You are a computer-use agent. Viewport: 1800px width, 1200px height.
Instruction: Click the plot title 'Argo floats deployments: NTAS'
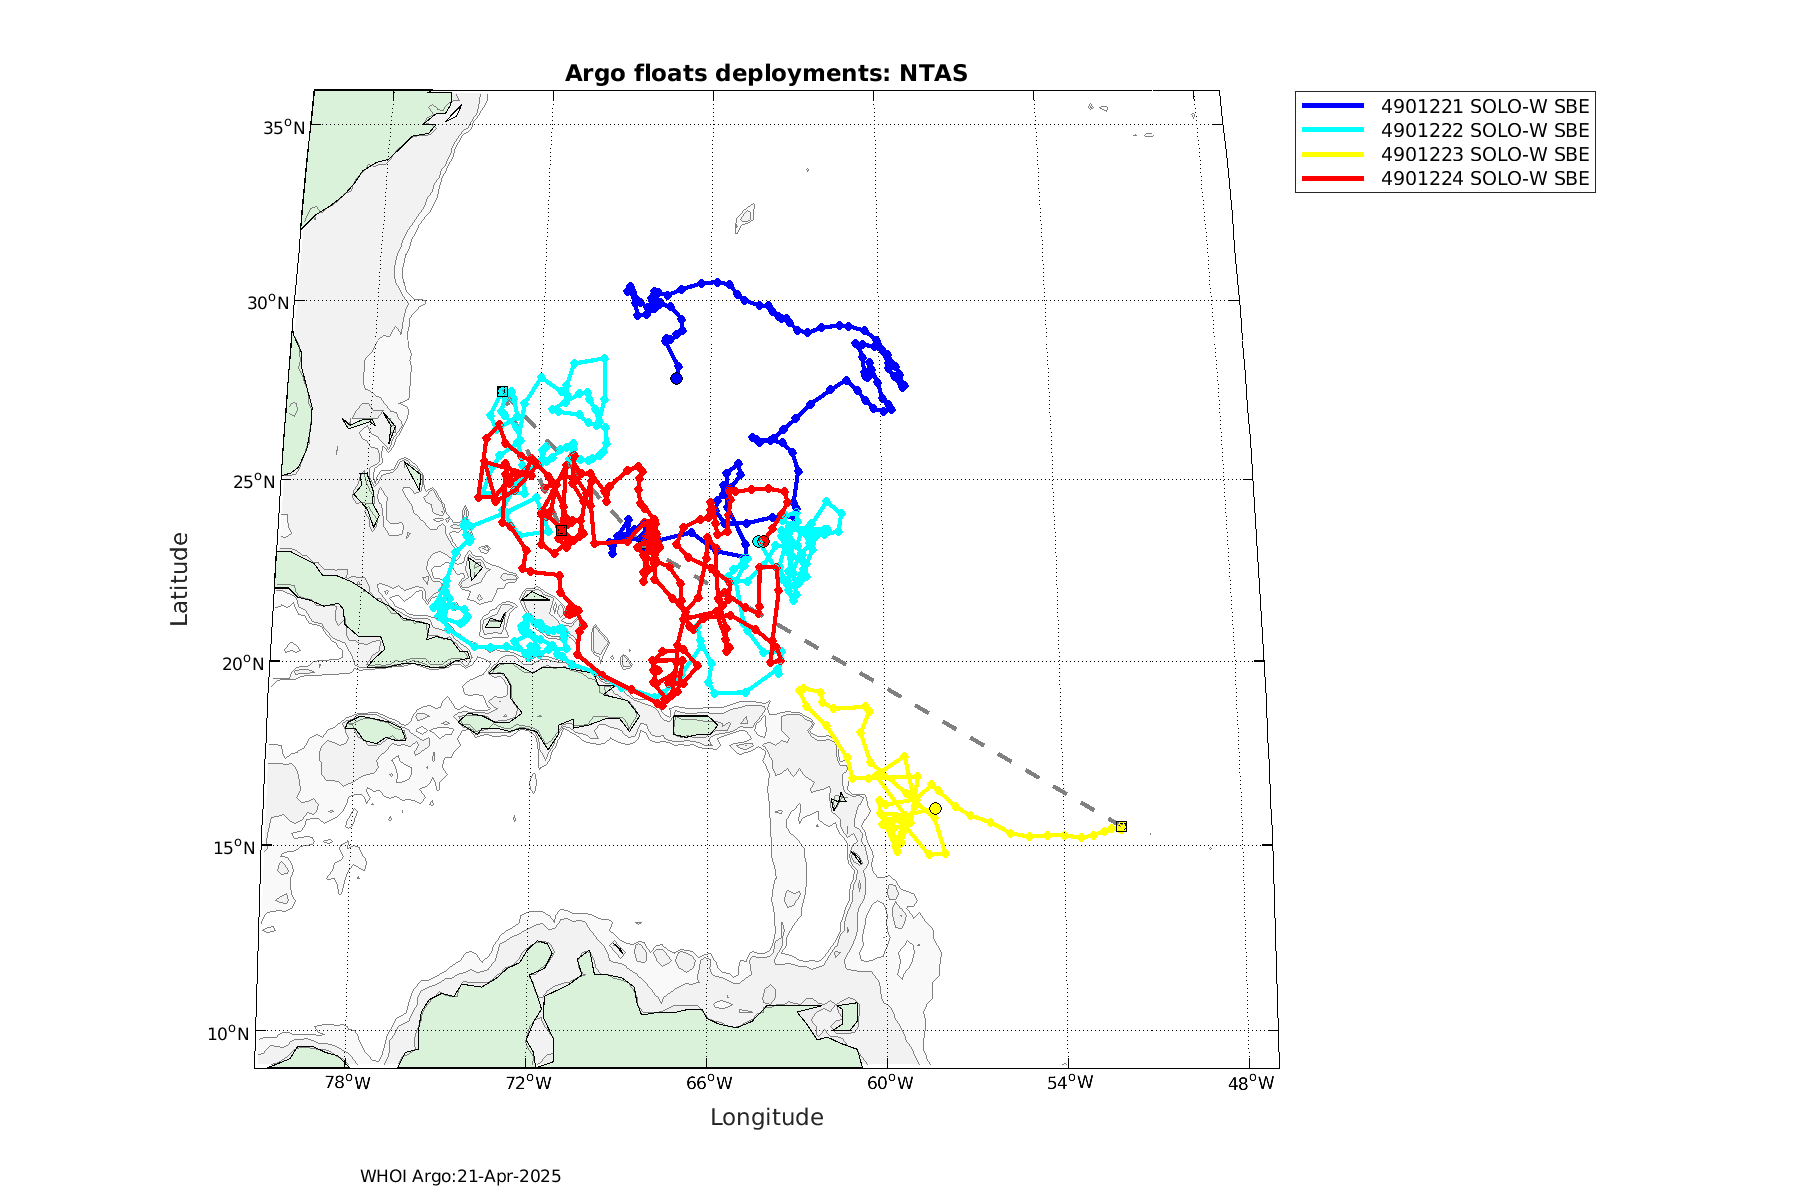click(766, 74)
